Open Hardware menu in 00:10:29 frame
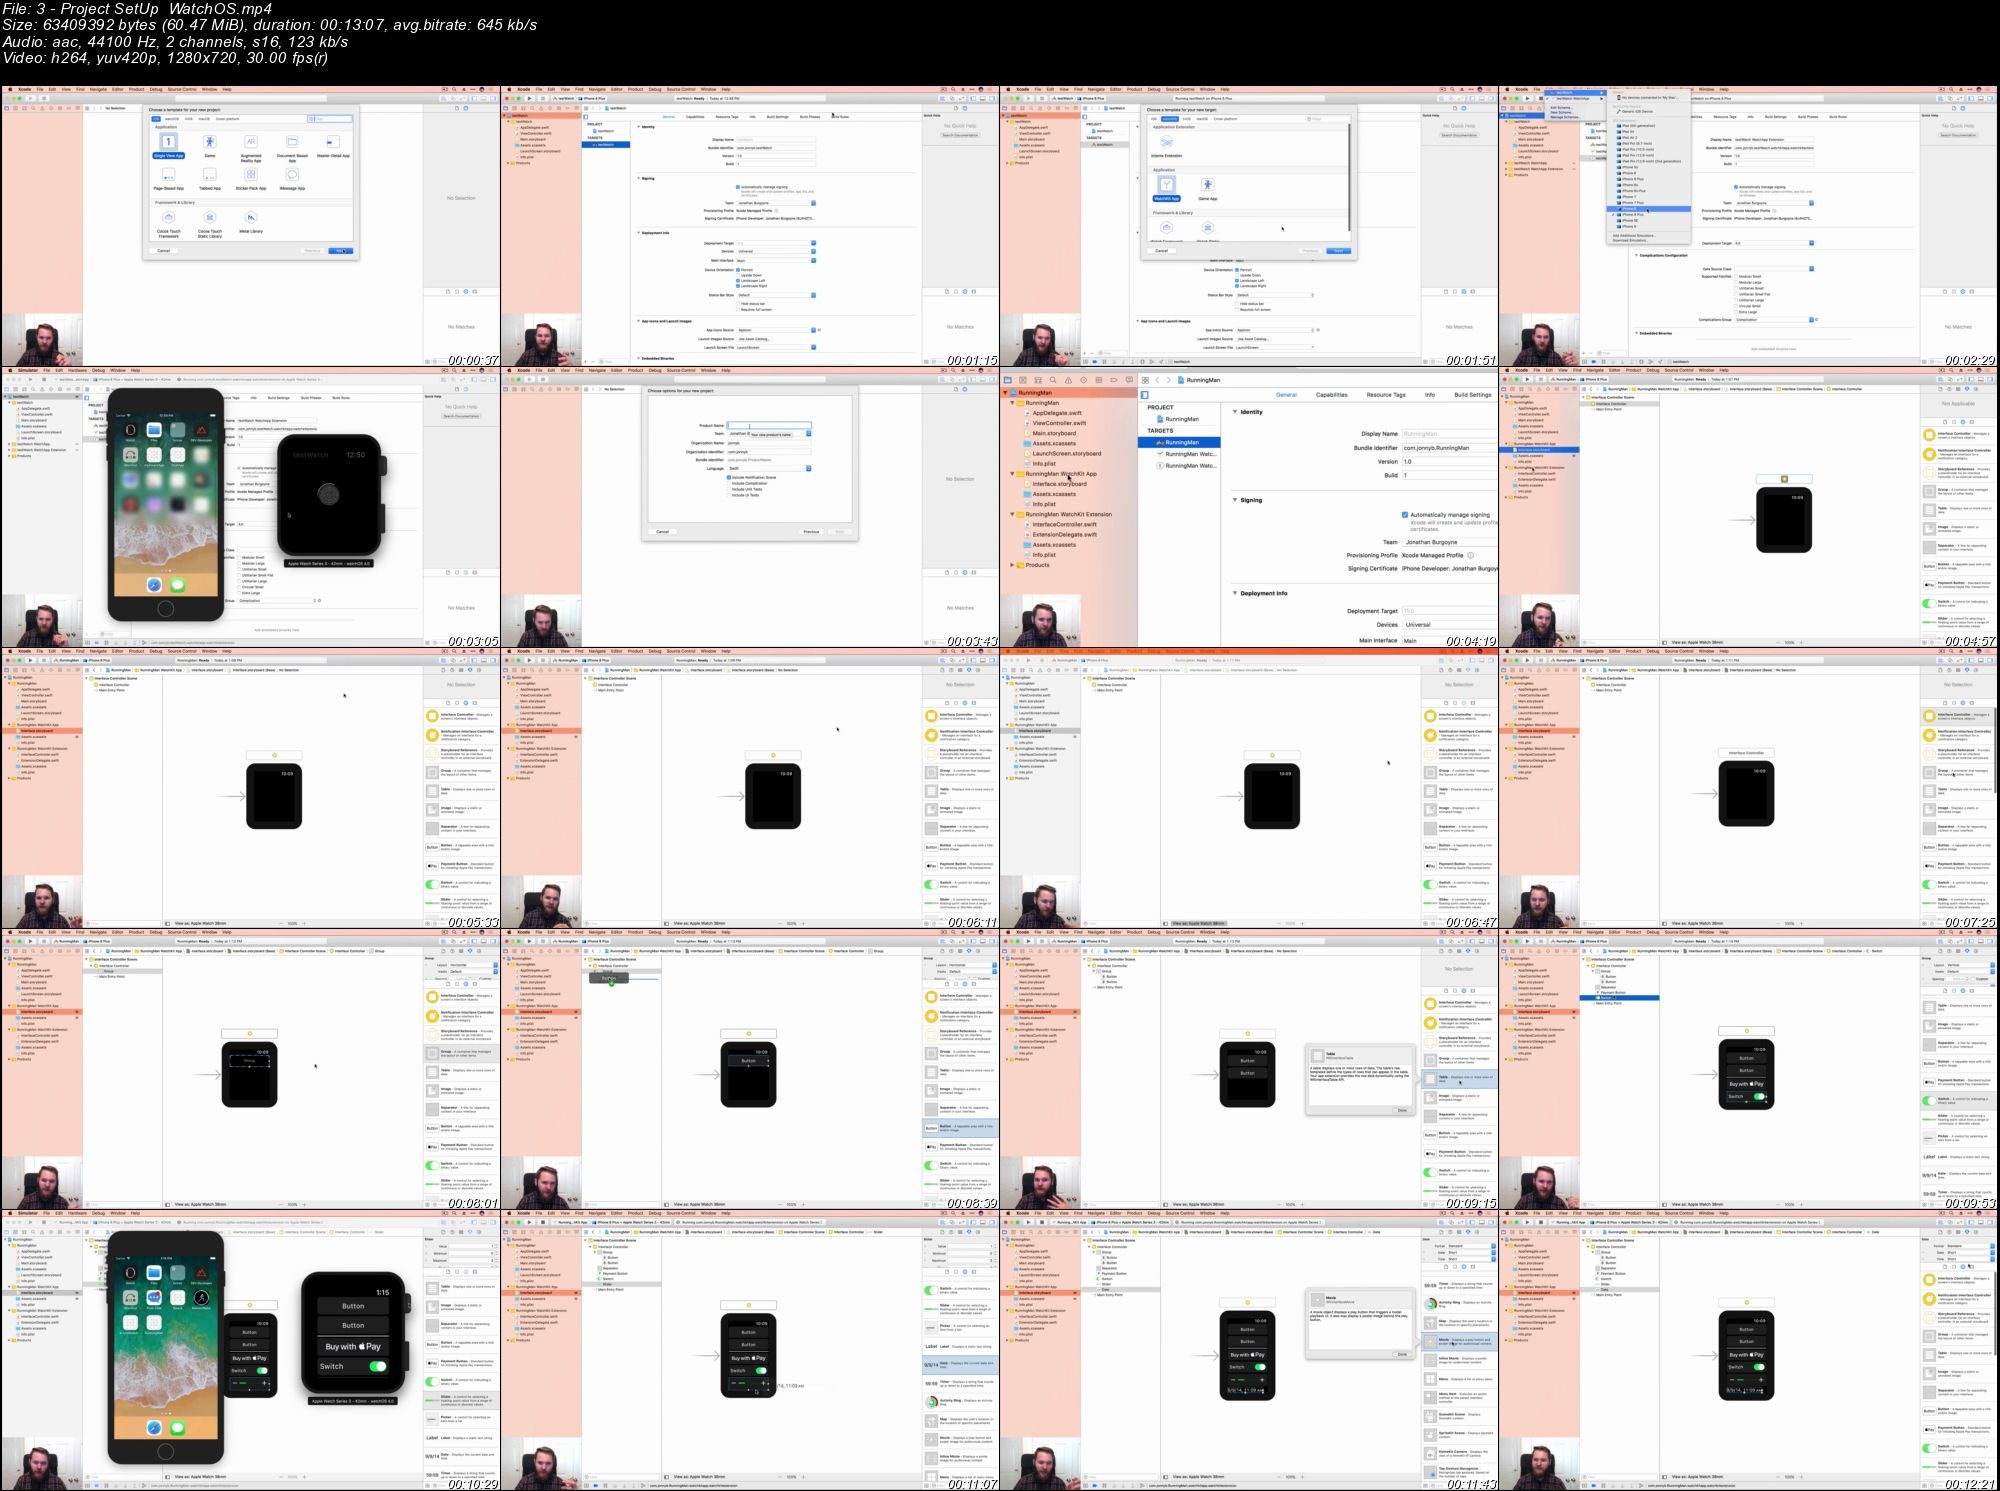Image resolution: width=2000 pixels, height=1491 pixels. (77, 1213)
